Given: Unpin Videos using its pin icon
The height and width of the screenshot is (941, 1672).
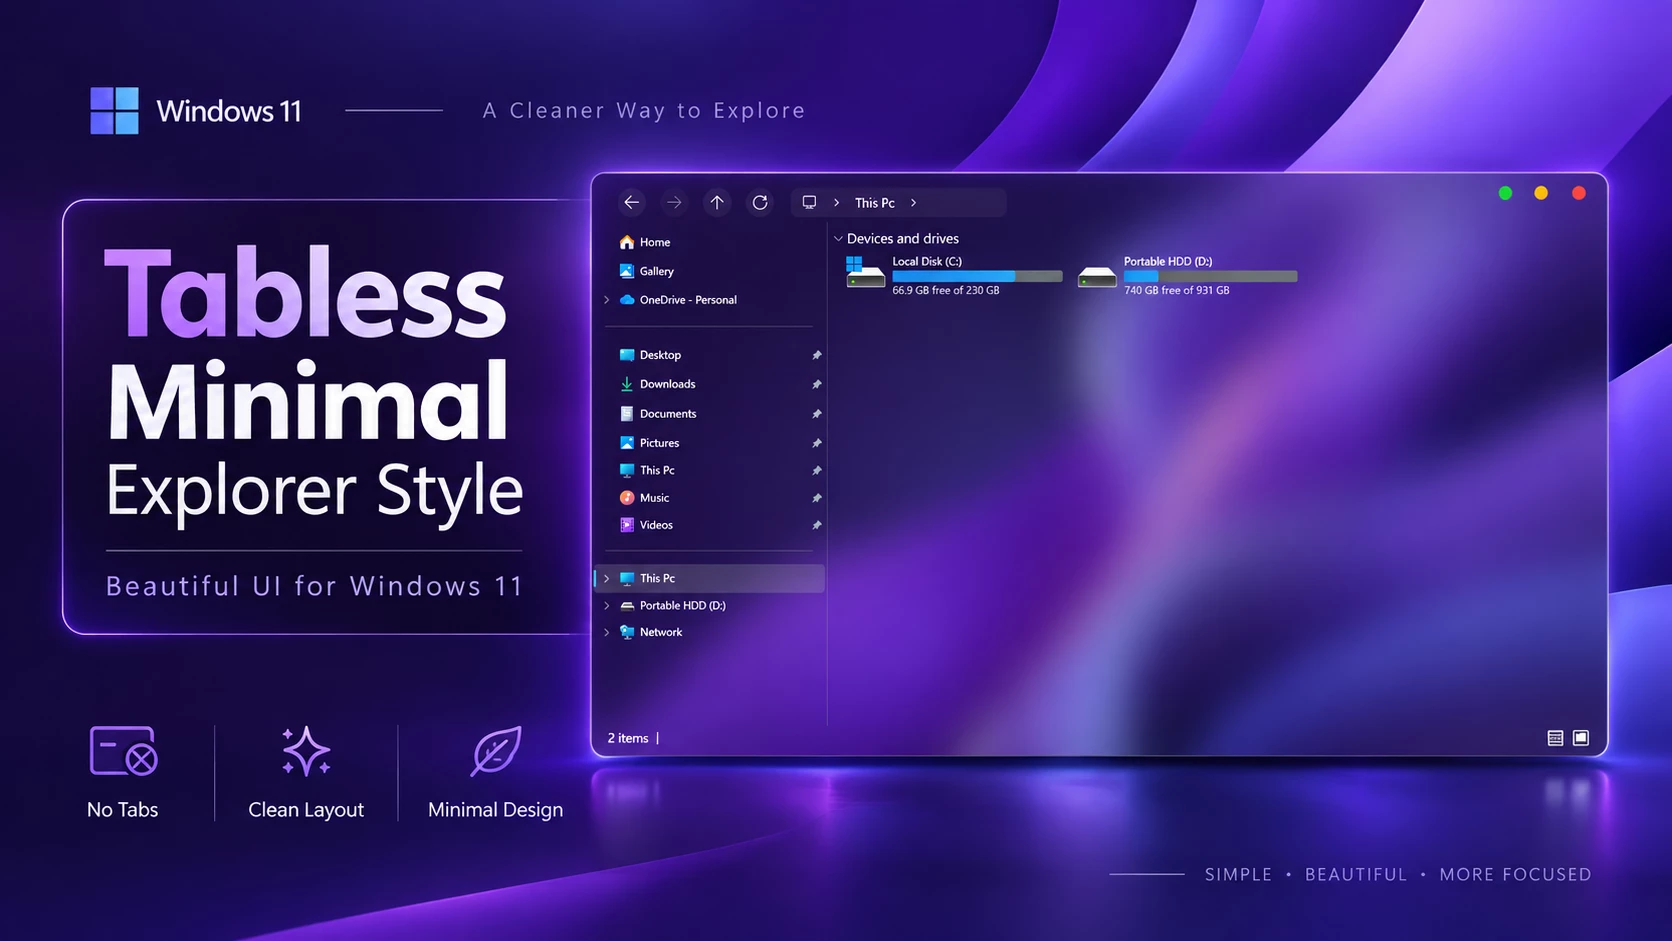Looking at the screenshot, I should point(817,525).
